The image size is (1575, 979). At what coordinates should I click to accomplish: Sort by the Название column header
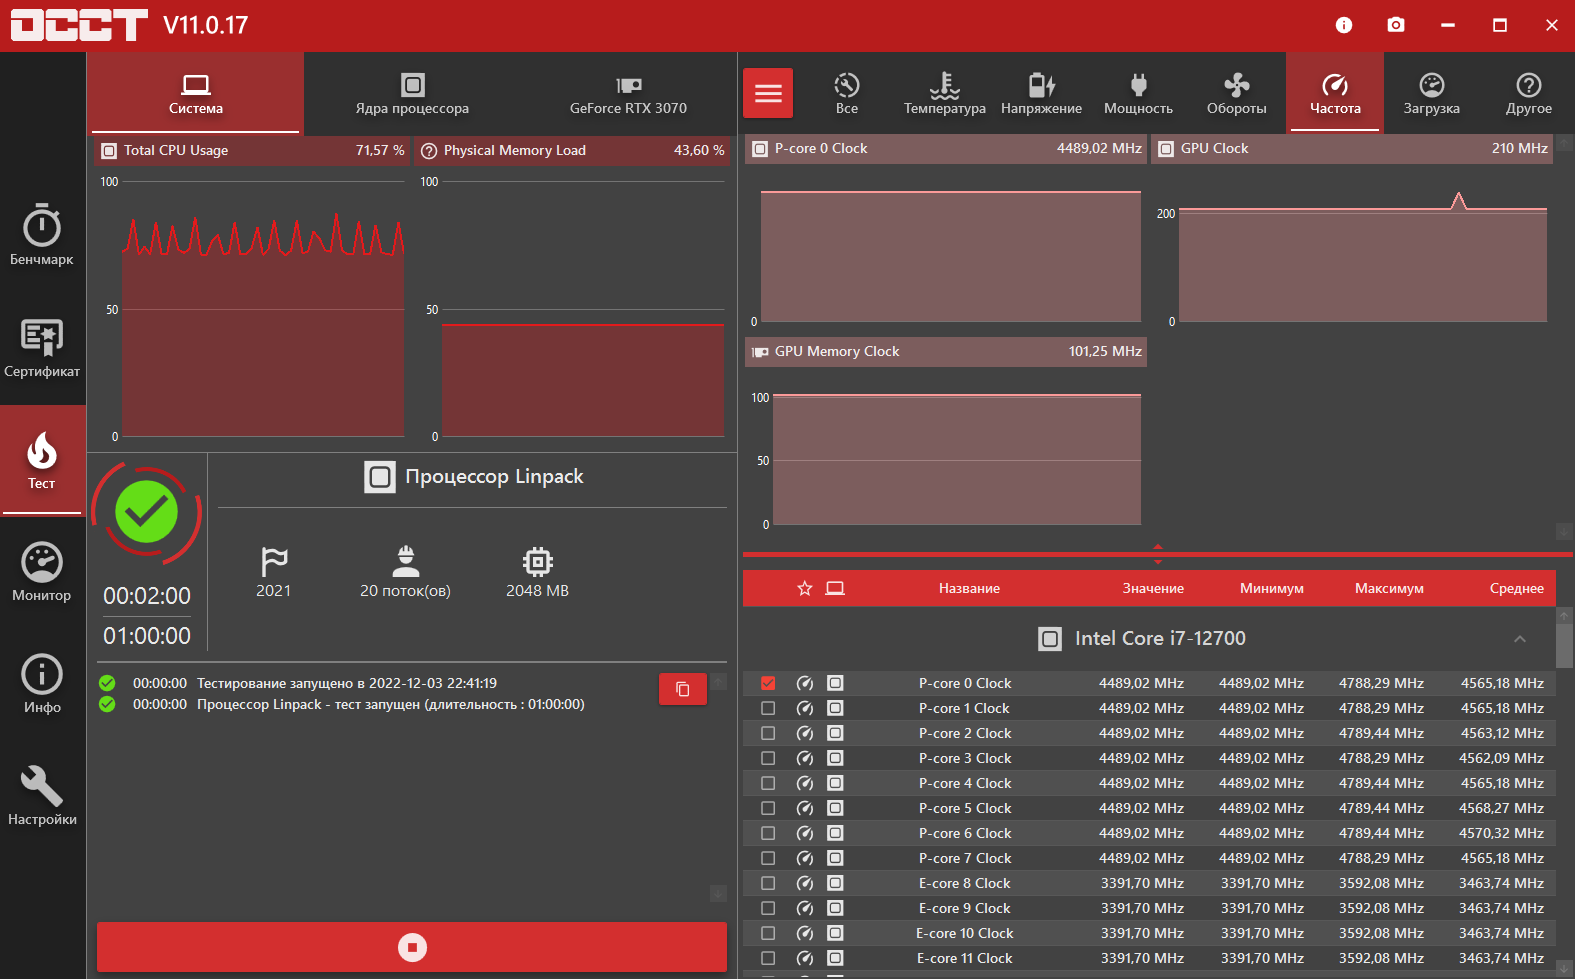tap(969, 588)
